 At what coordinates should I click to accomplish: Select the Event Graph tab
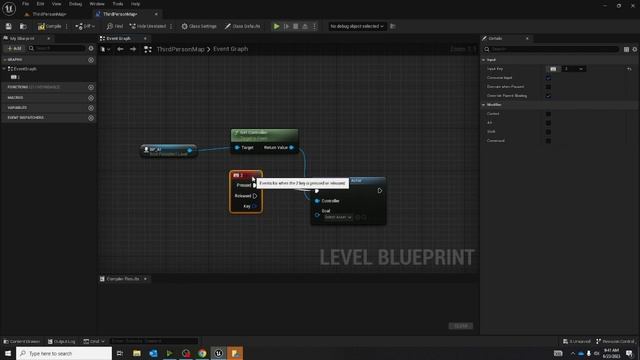(x=118, y=38)
